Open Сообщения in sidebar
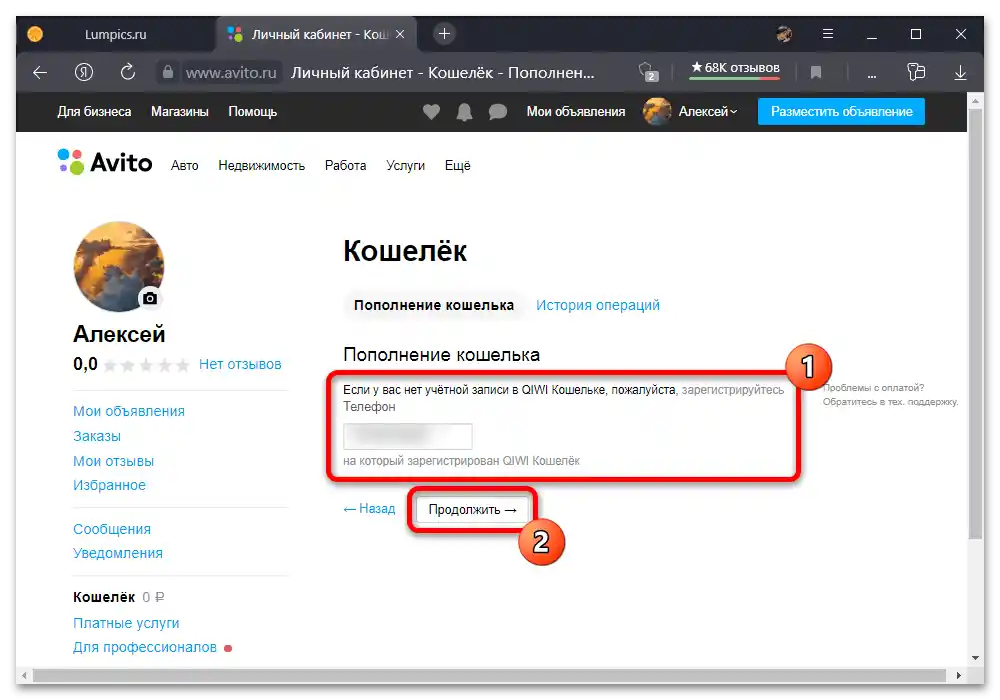Screen dimensions: 1000x700 (112, 529)
